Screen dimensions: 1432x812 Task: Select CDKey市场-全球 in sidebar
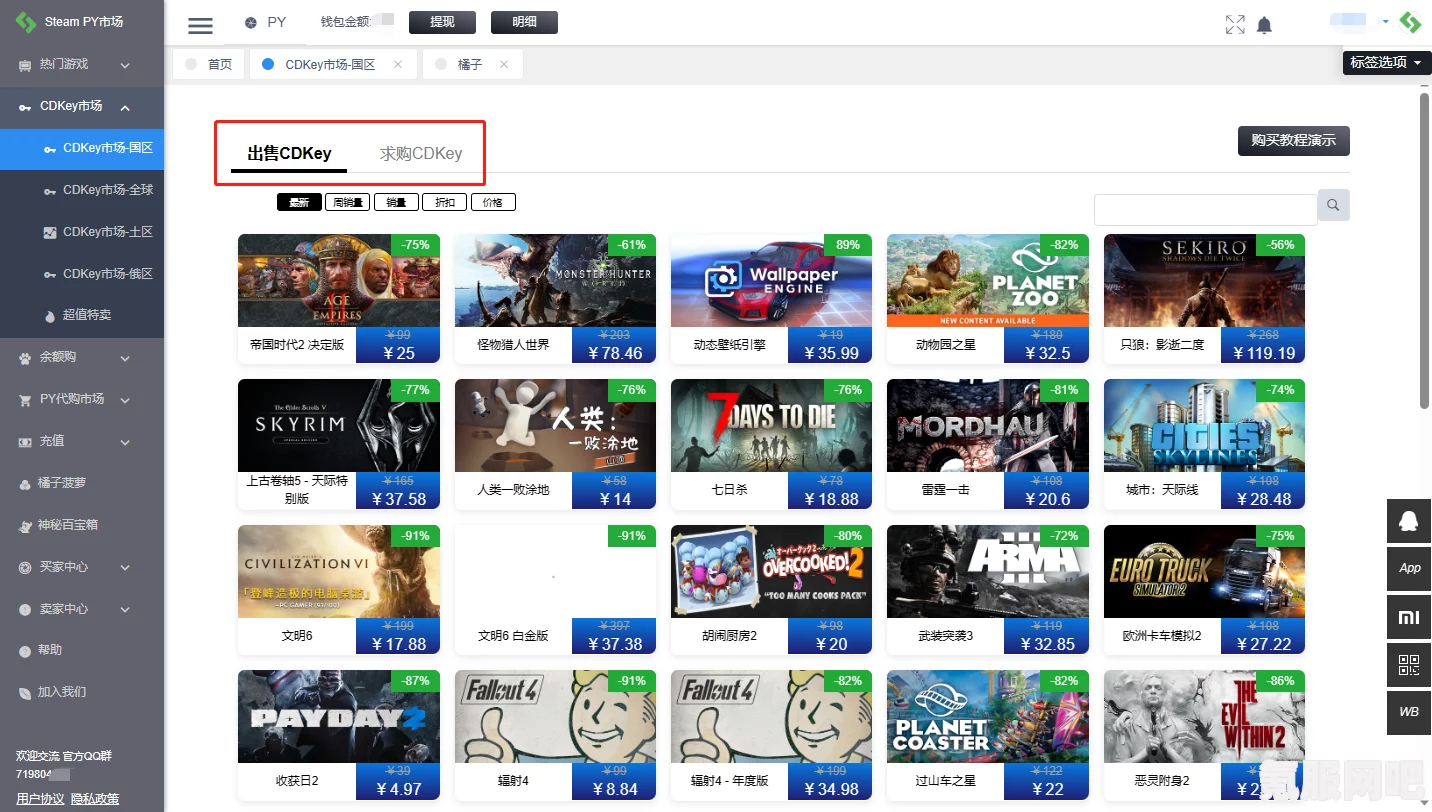pyautogui.click(x=82, y=190)
